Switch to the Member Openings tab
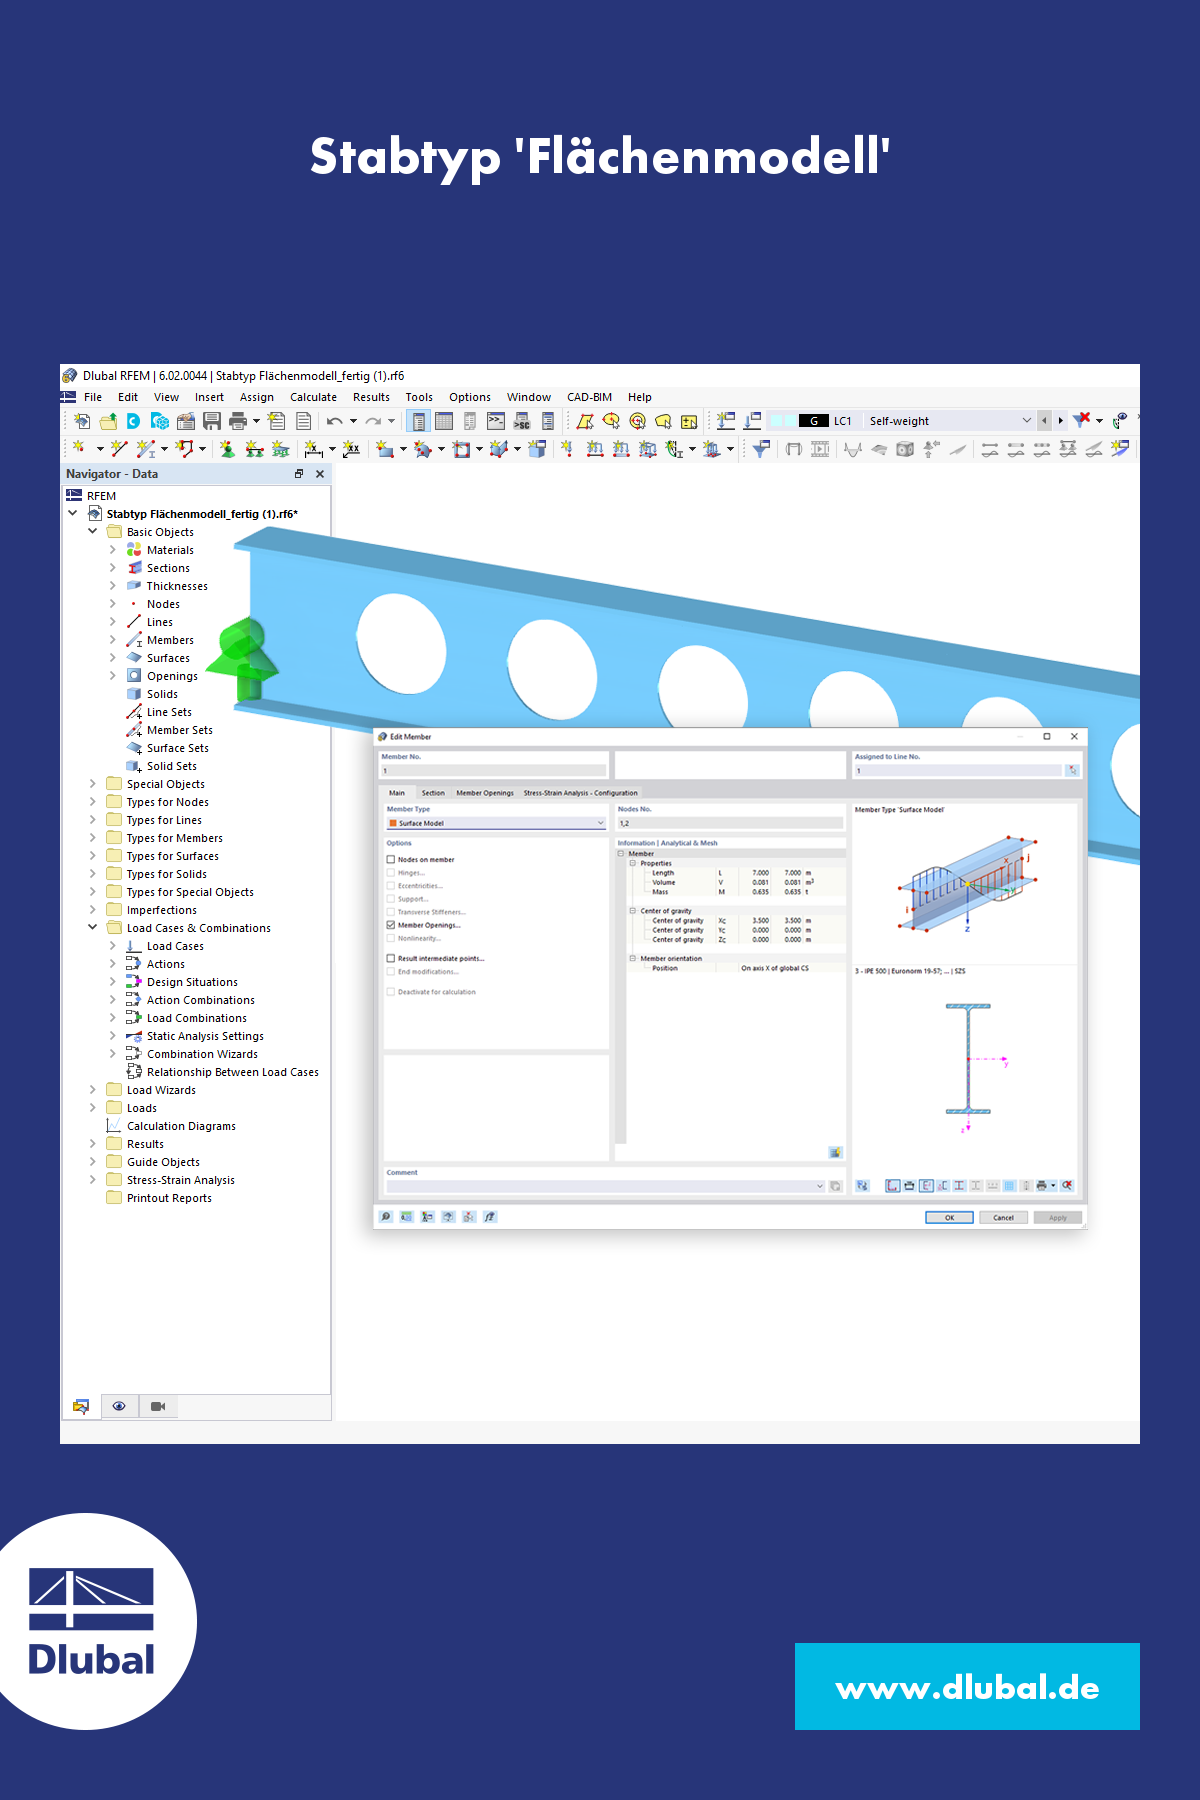Image resolution: width=1200 pixels, height=1800 pixels. pos(485,793)
